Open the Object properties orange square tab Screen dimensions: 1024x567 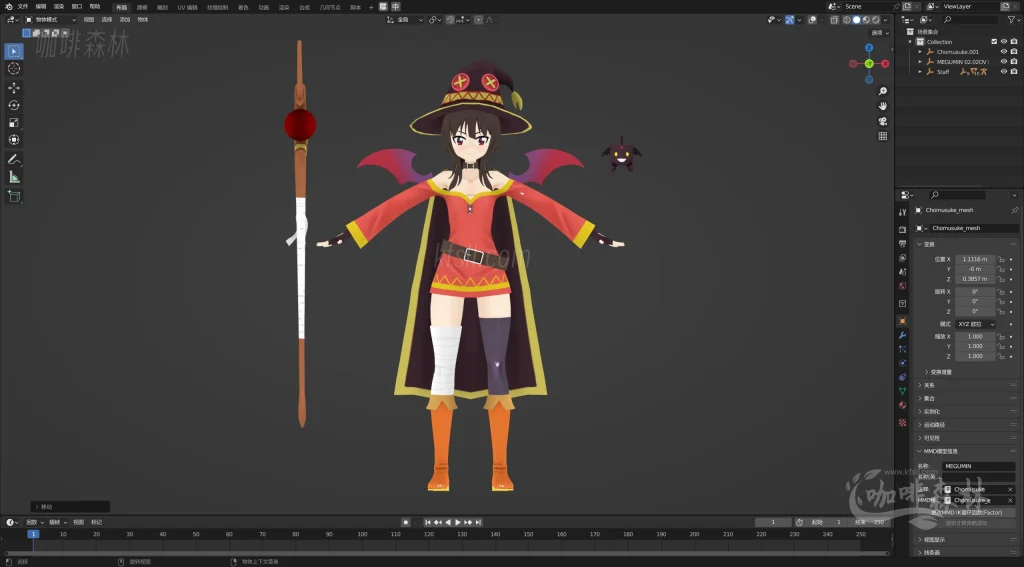coord(903,321)
